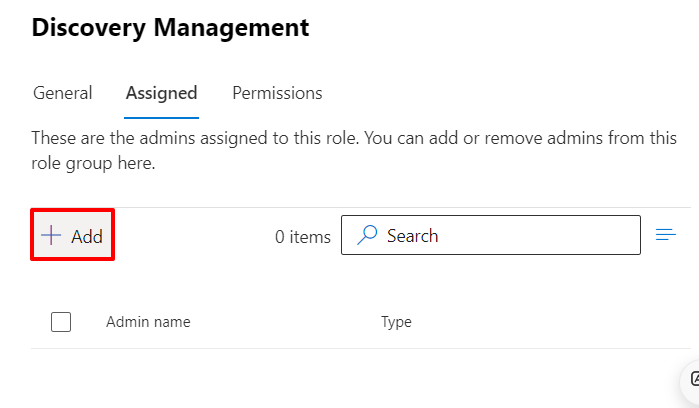Sort by the Admin name column header
The width and height of the screenshot is (699, 408).
coord(148,322)
